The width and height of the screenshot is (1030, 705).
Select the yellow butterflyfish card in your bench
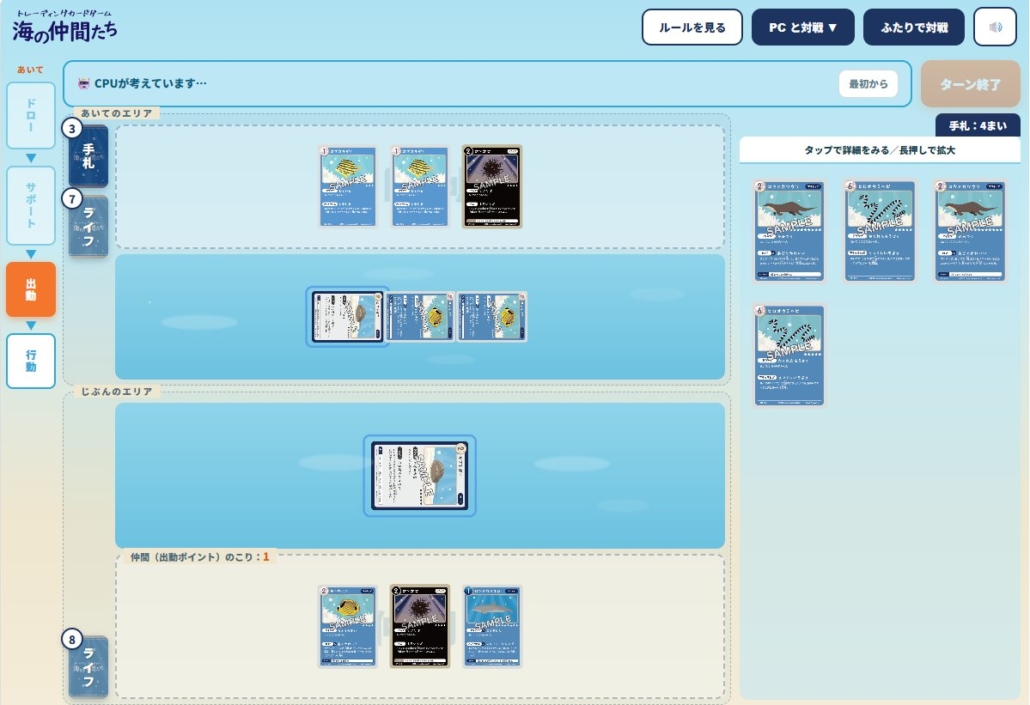point(347,626)
